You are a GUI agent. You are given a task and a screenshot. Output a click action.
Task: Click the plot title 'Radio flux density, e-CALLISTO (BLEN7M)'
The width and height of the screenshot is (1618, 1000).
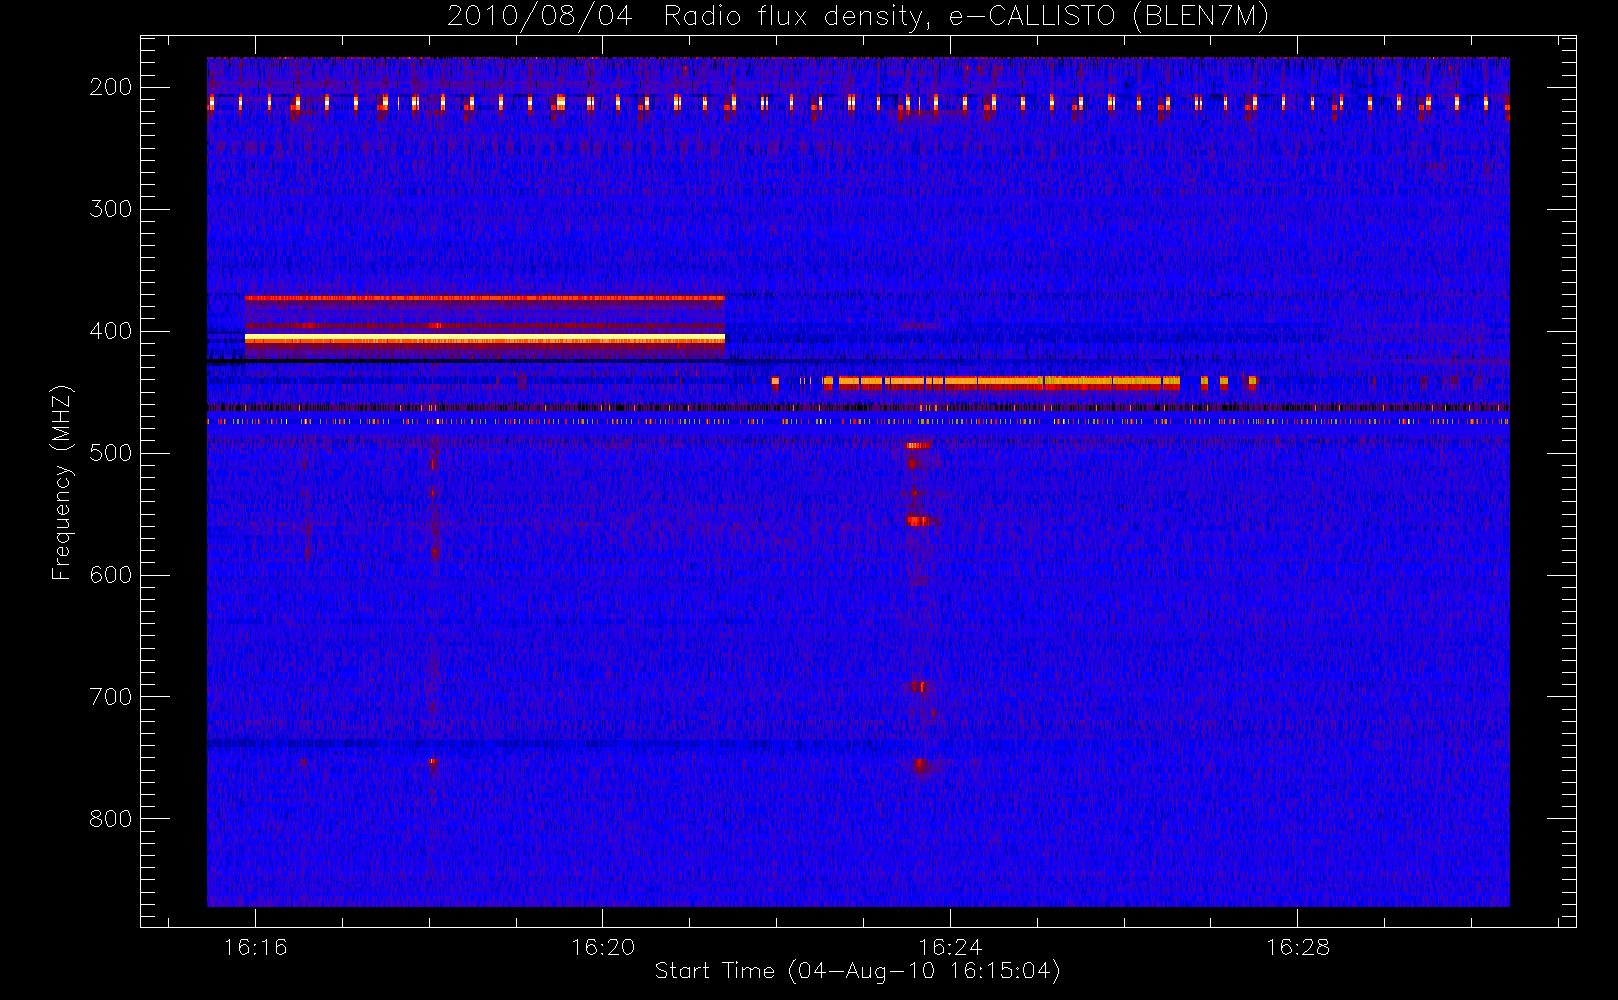966,17
